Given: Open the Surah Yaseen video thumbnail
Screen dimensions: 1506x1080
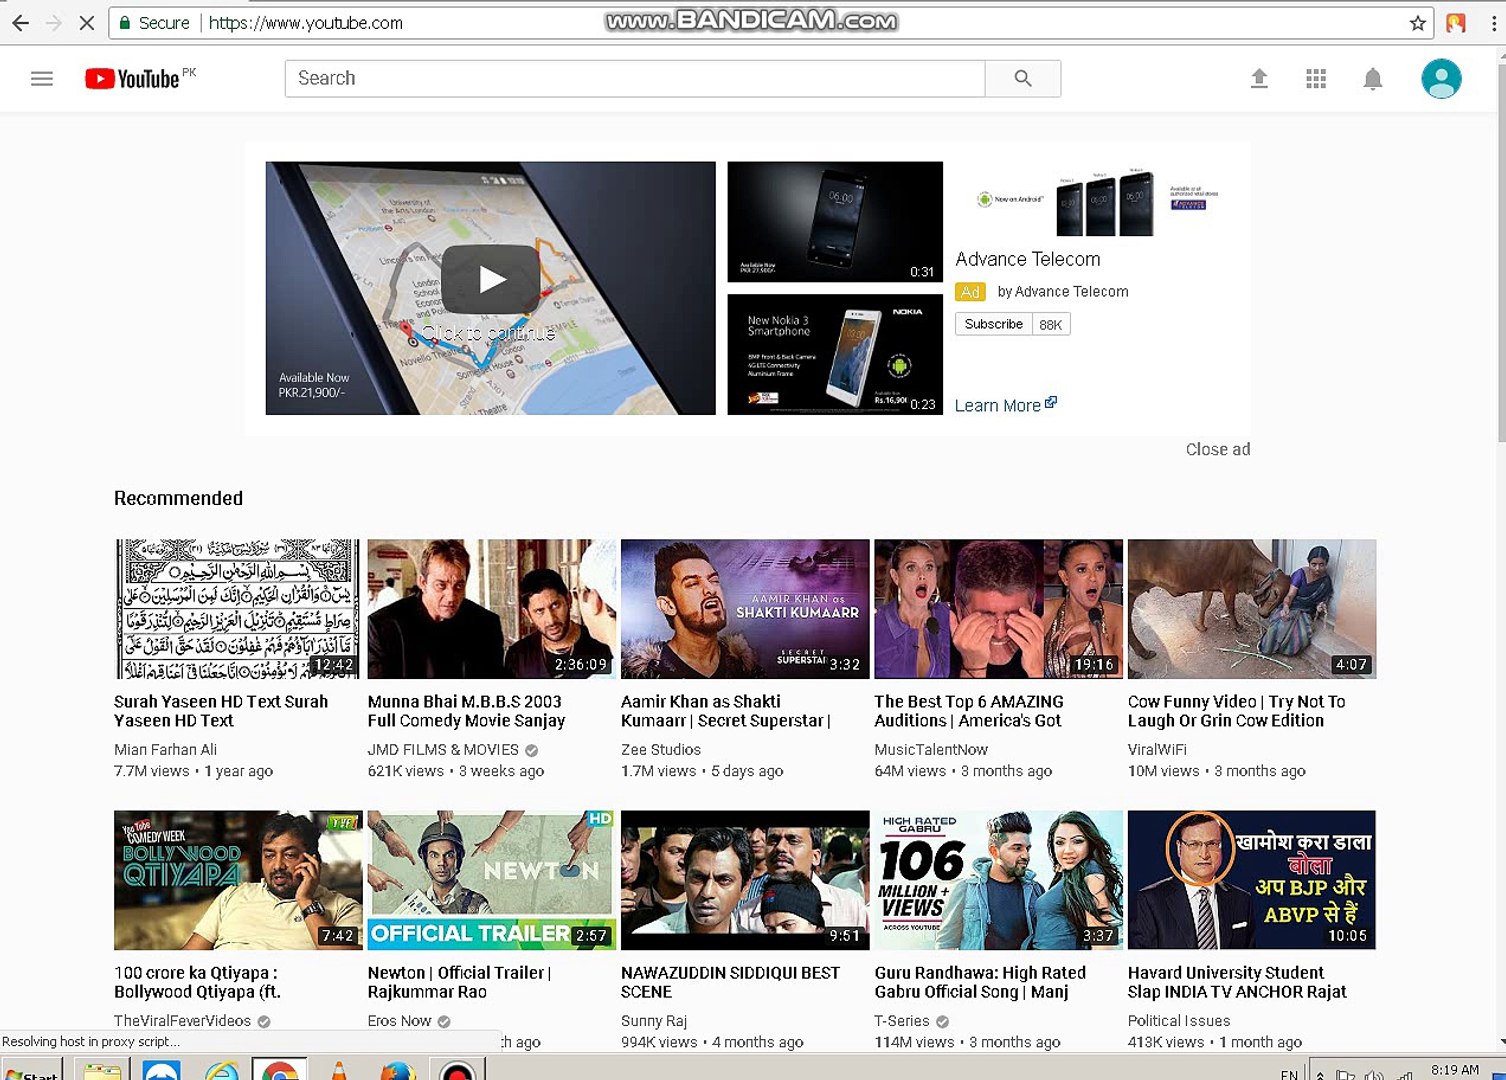Looking at the screenshot, I should coord(238,609).
